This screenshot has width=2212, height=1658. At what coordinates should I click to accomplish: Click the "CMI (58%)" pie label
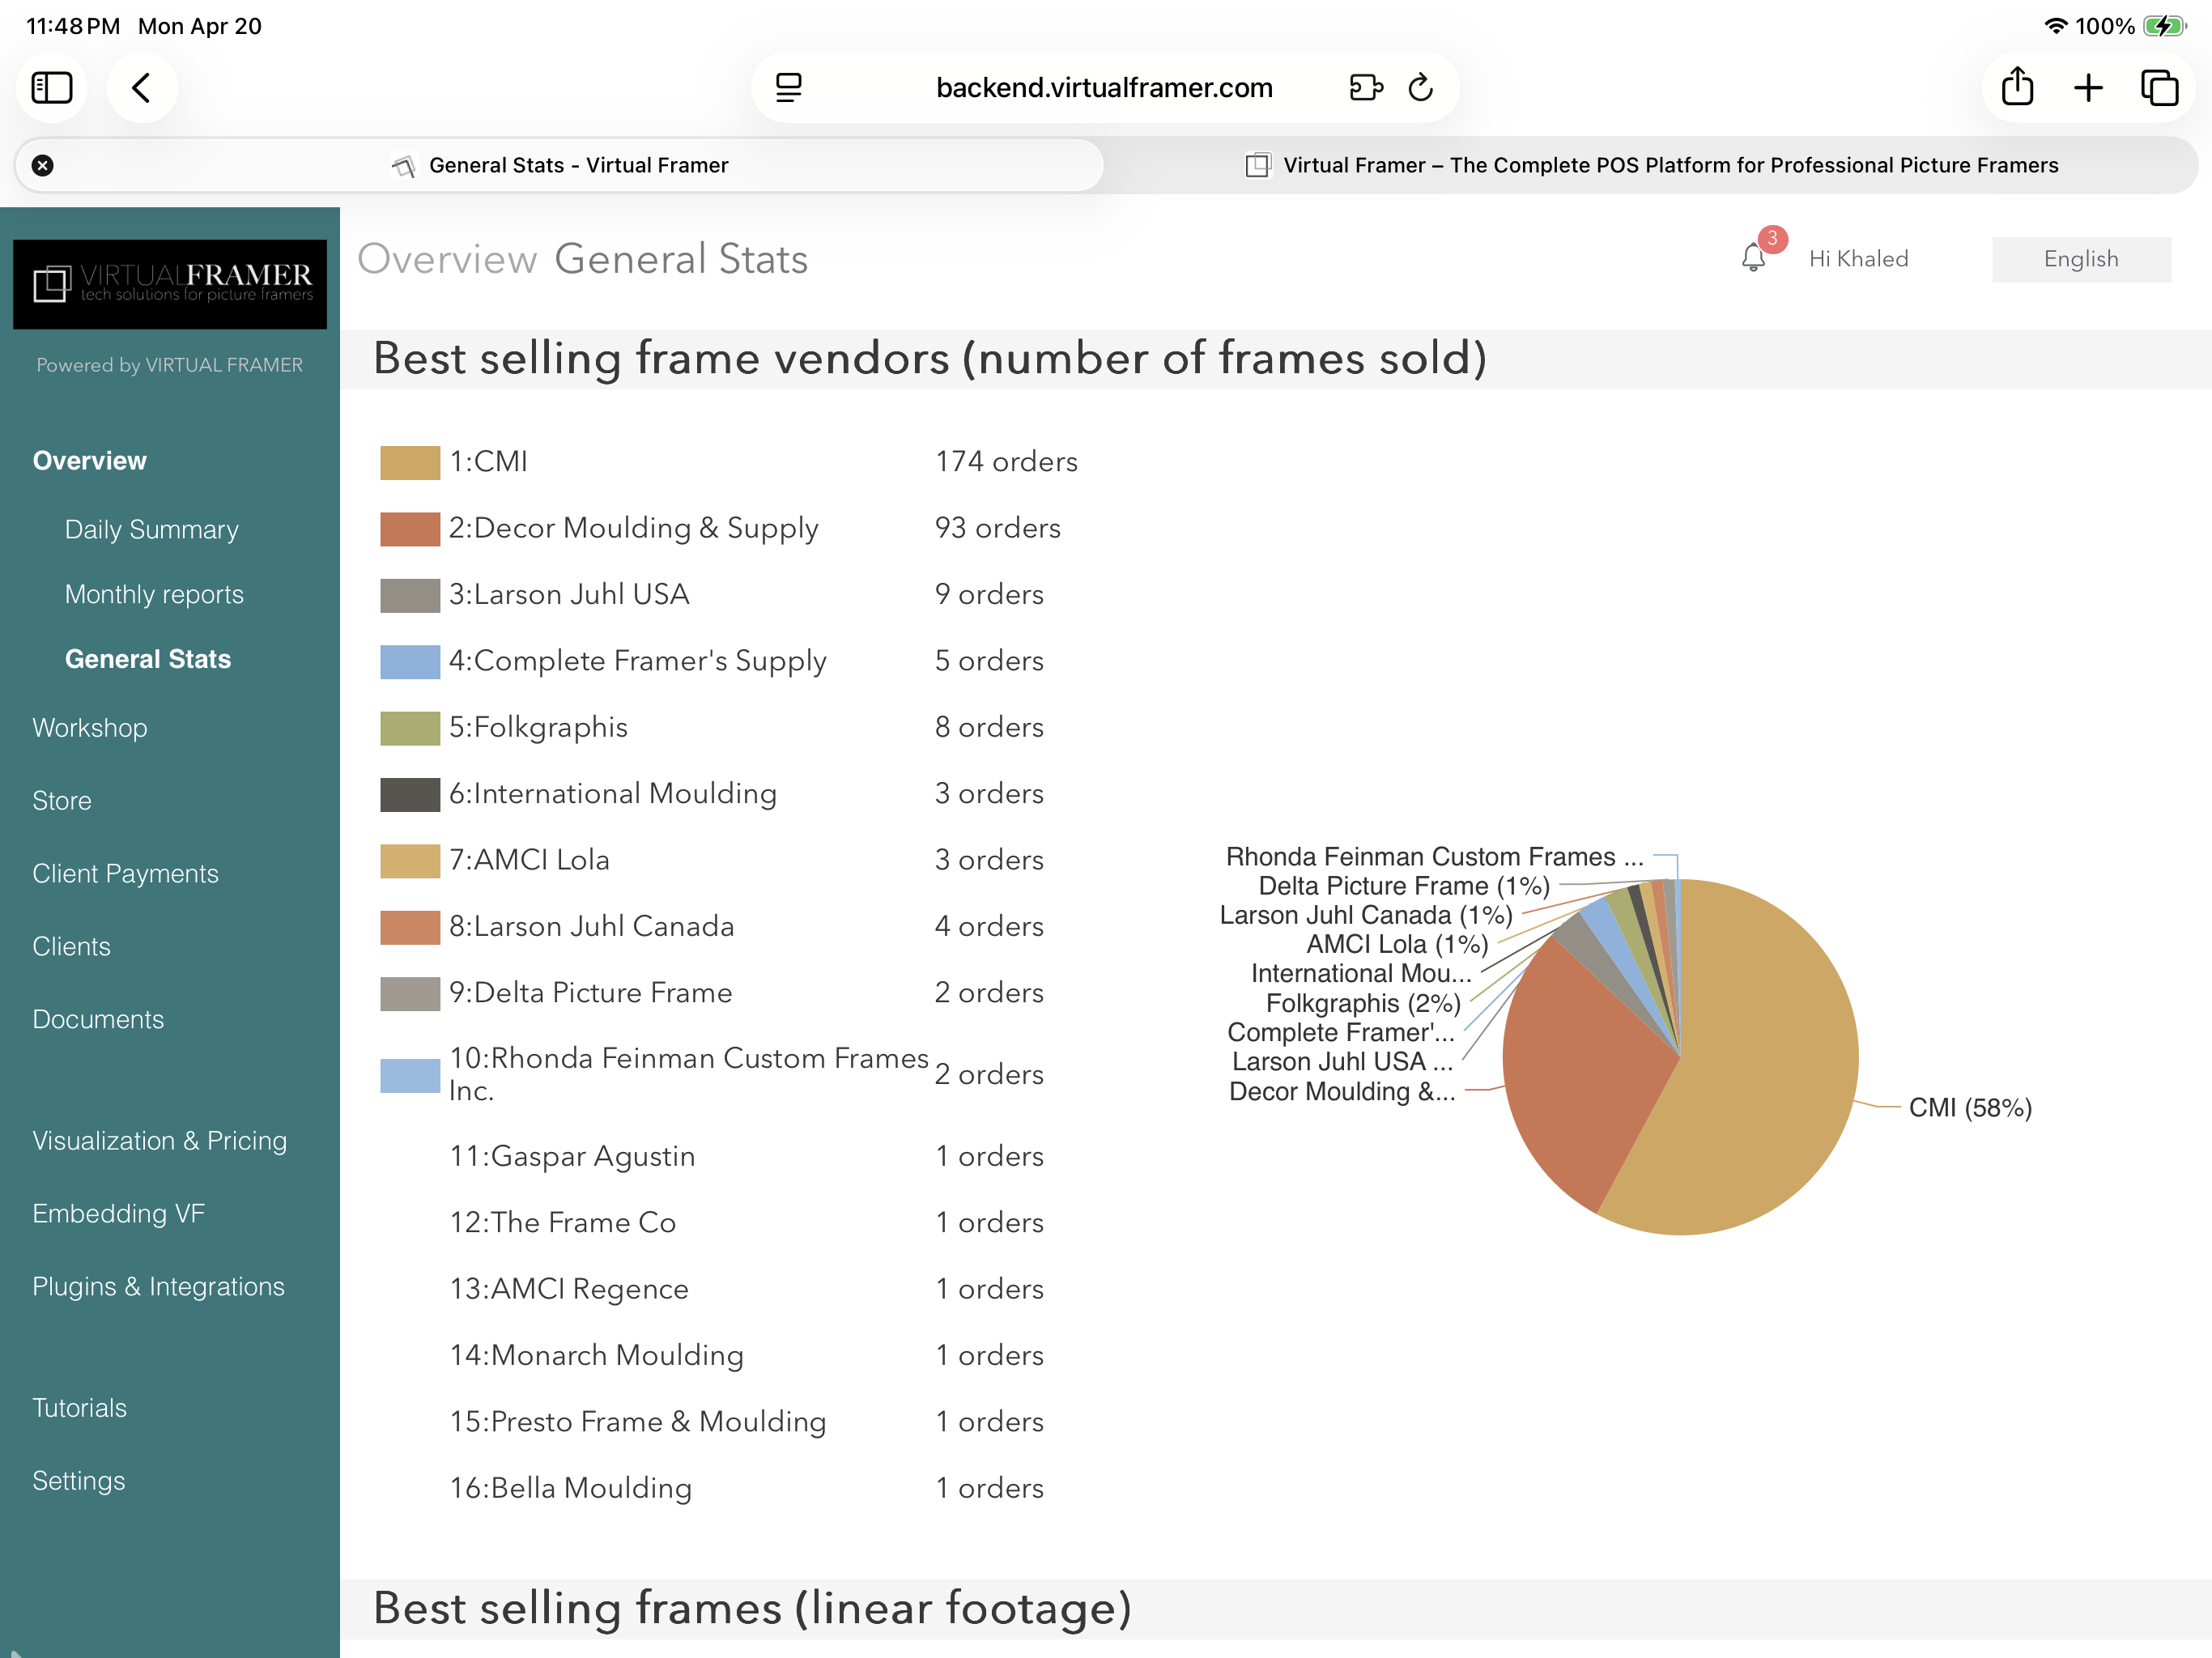(1970, 1108)
